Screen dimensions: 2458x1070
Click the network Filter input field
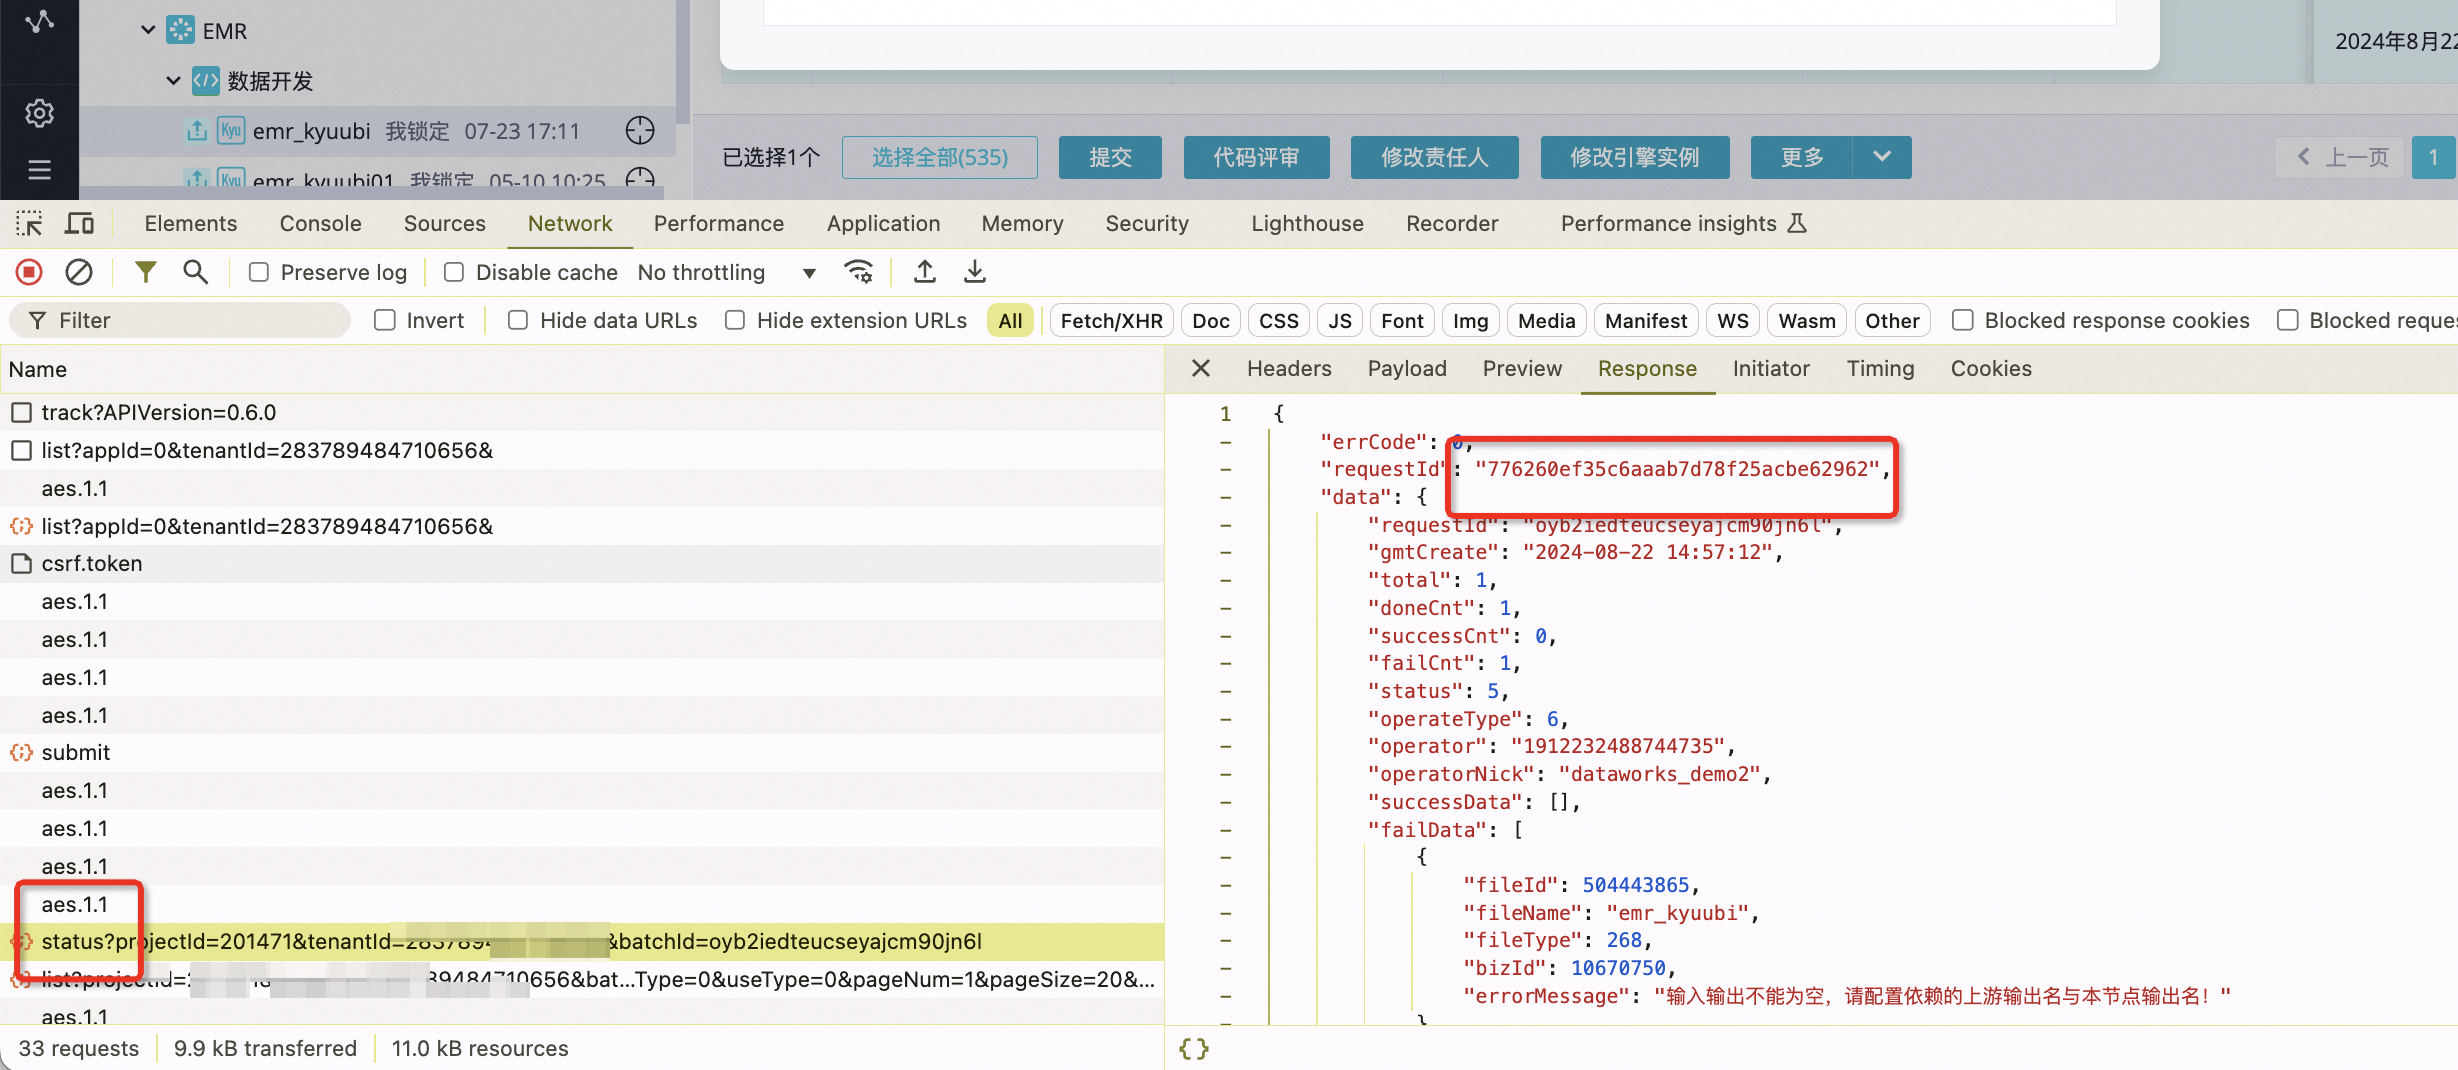(180, 320)
